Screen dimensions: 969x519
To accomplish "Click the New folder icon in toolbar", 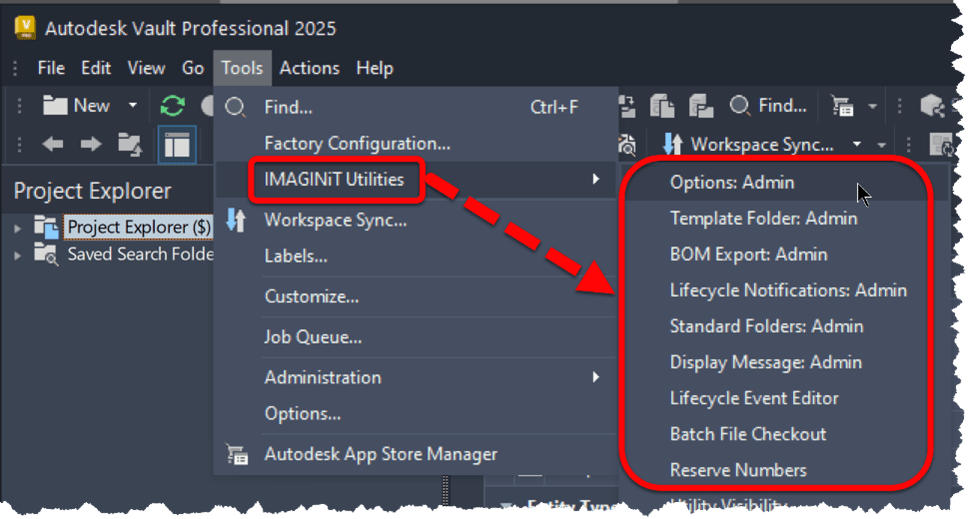I will click(x=54, y=106).
